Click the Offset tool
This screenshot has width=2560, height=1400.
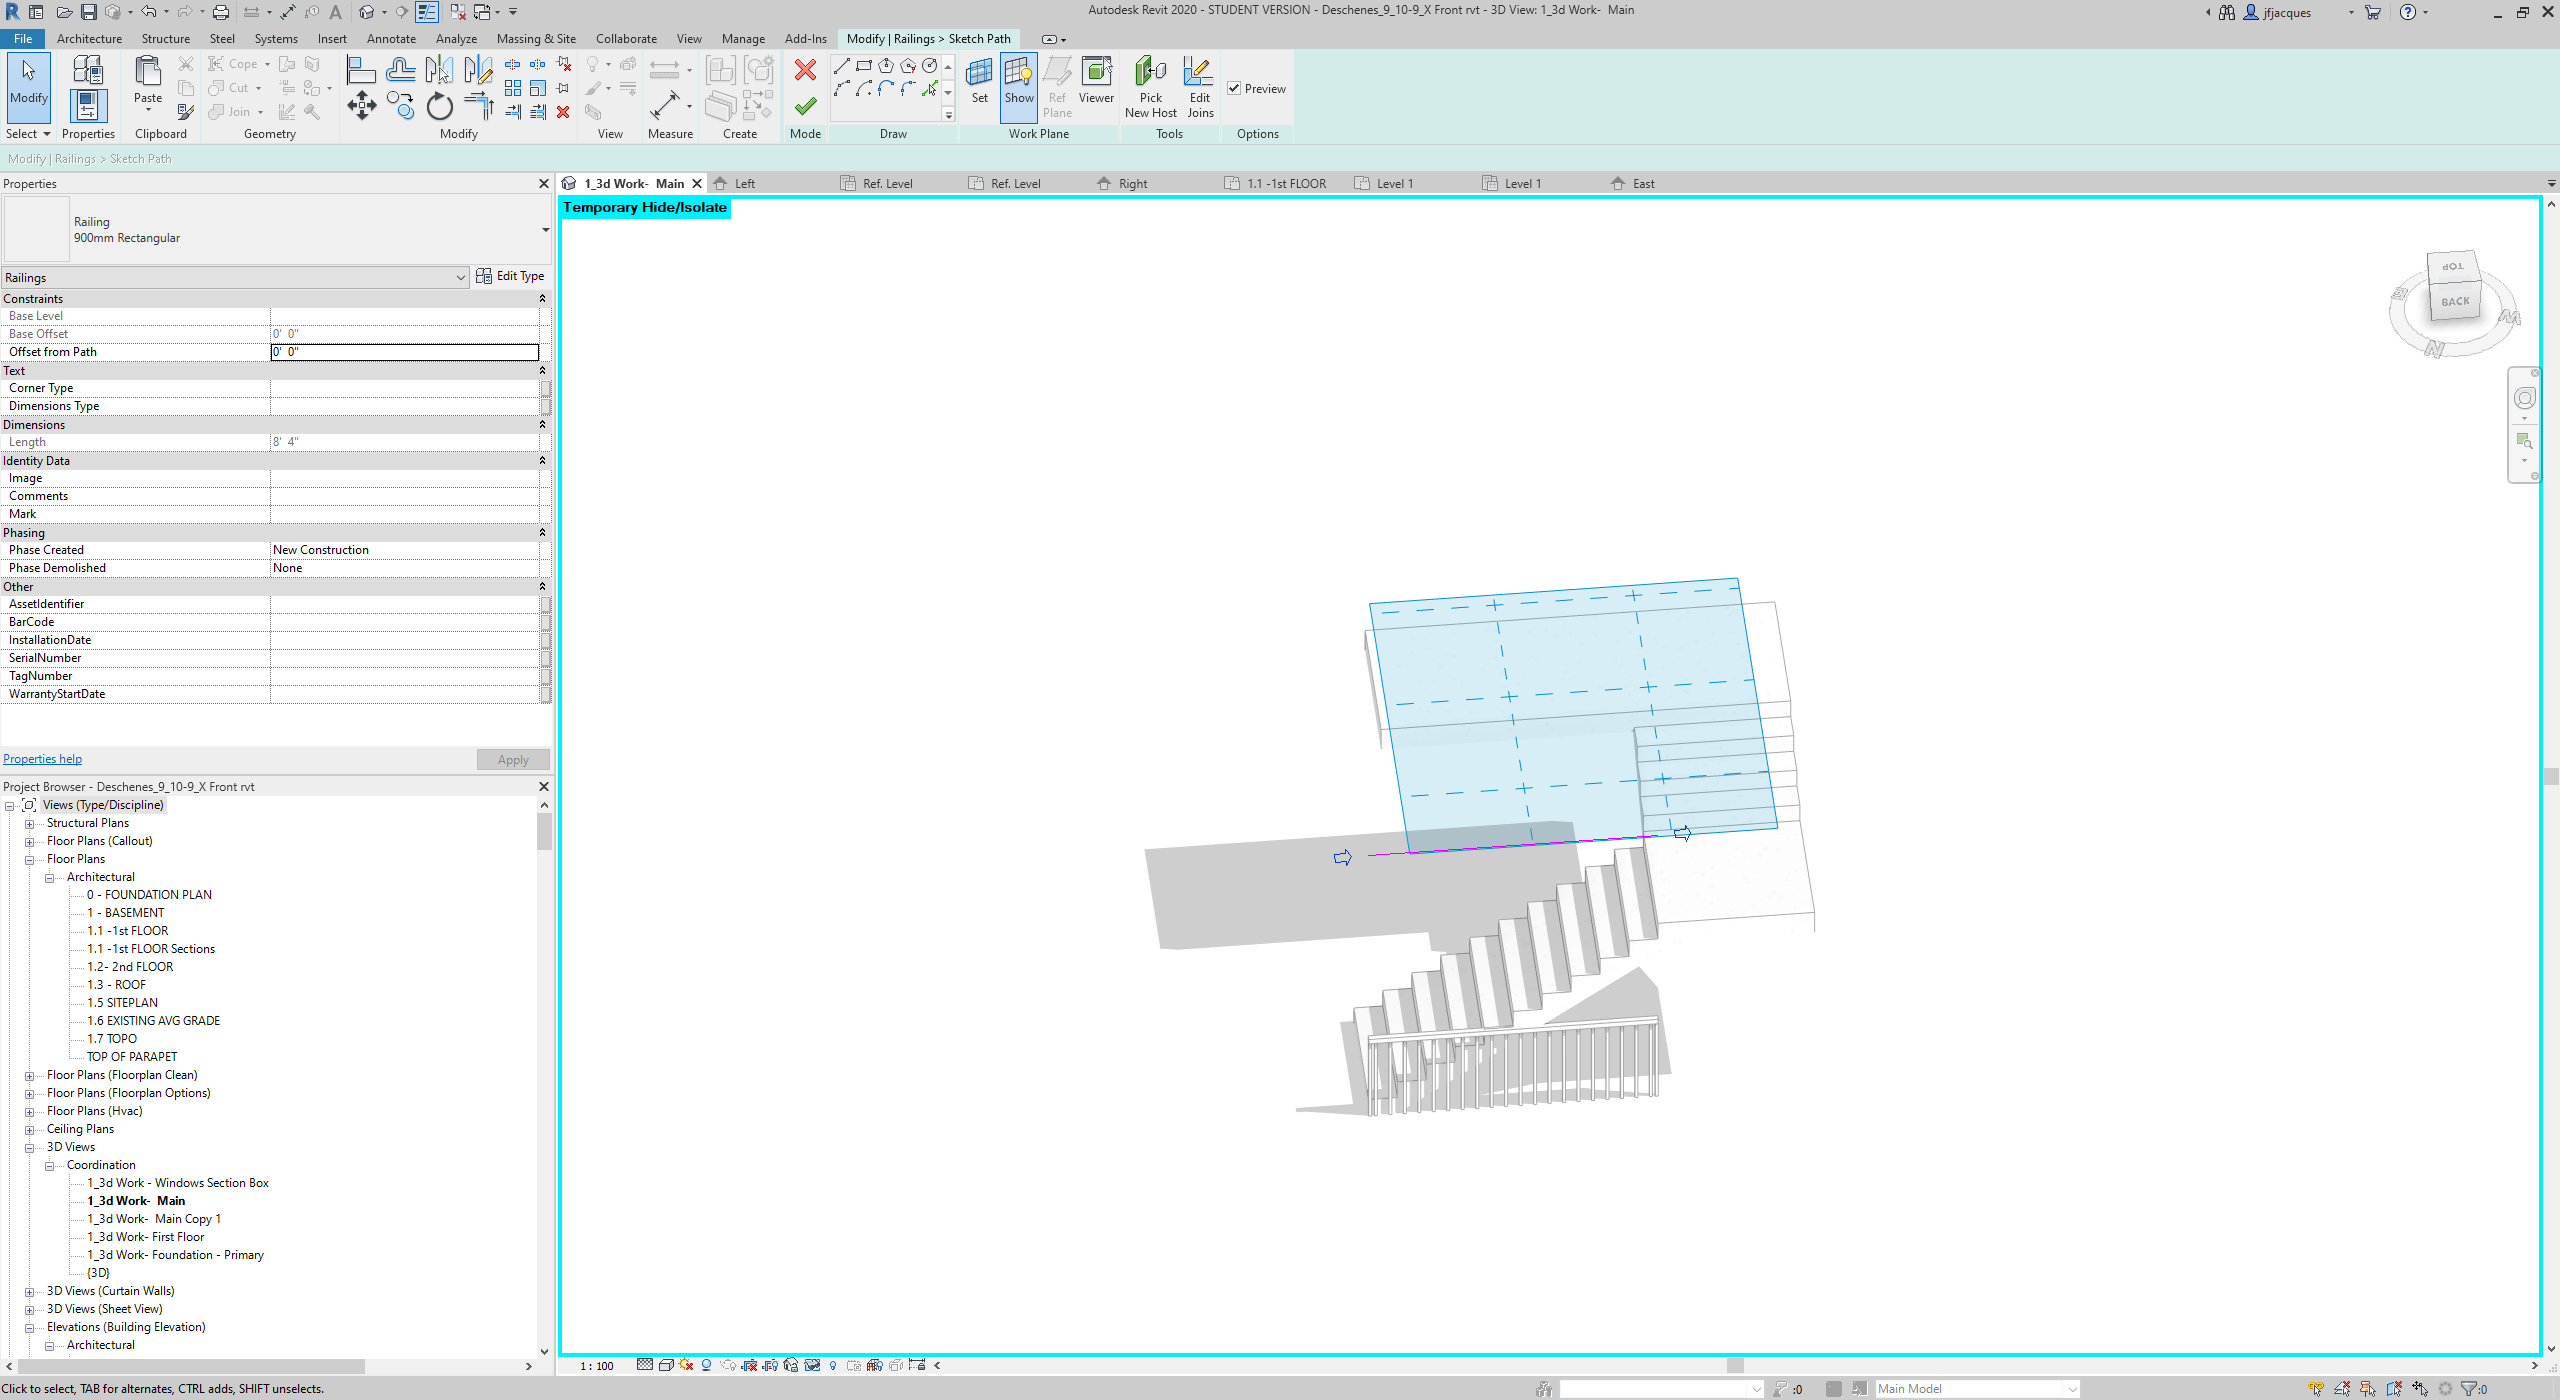pyautogui.click(x=401, y=69)
